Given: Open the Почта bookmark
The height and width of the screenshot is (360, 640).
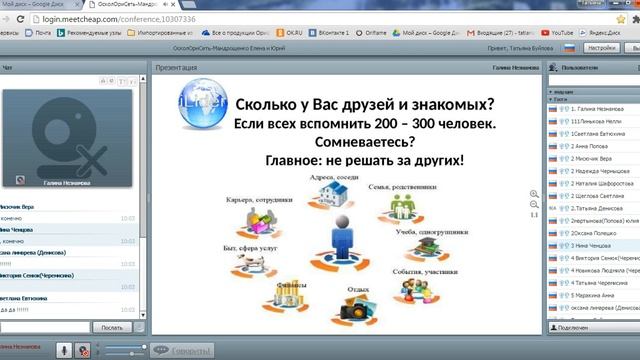Looking at the screenshot, I should point(38,33).
